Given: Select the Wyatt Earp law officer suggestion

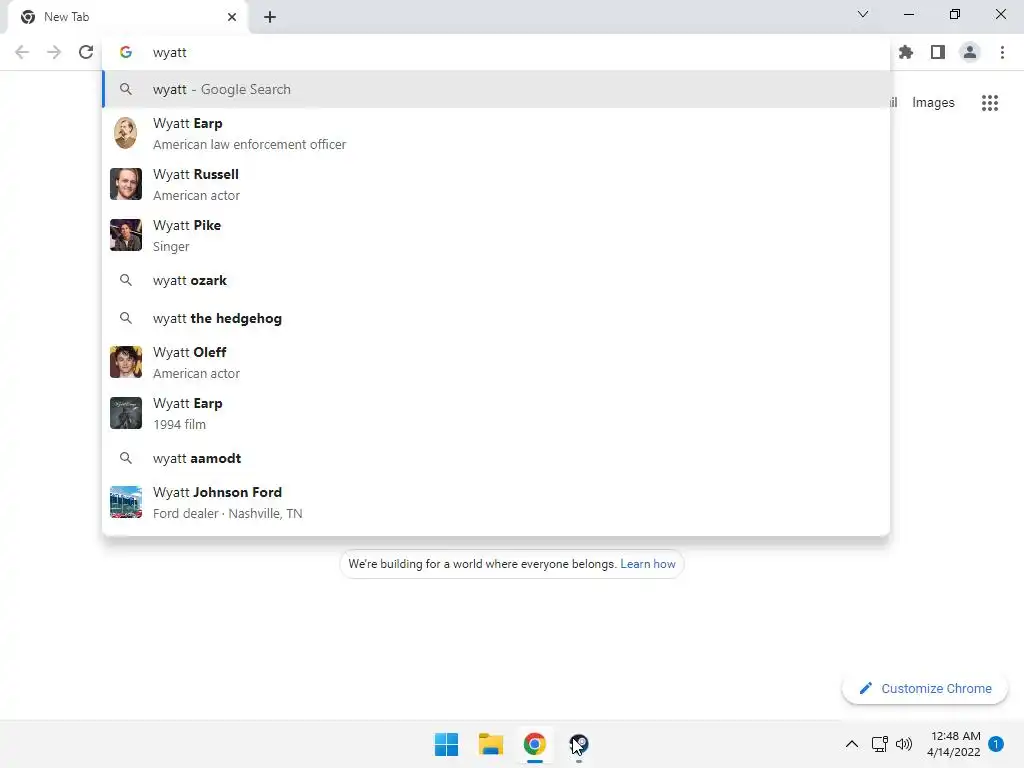Looking at the screenshot, I should 496,133.
